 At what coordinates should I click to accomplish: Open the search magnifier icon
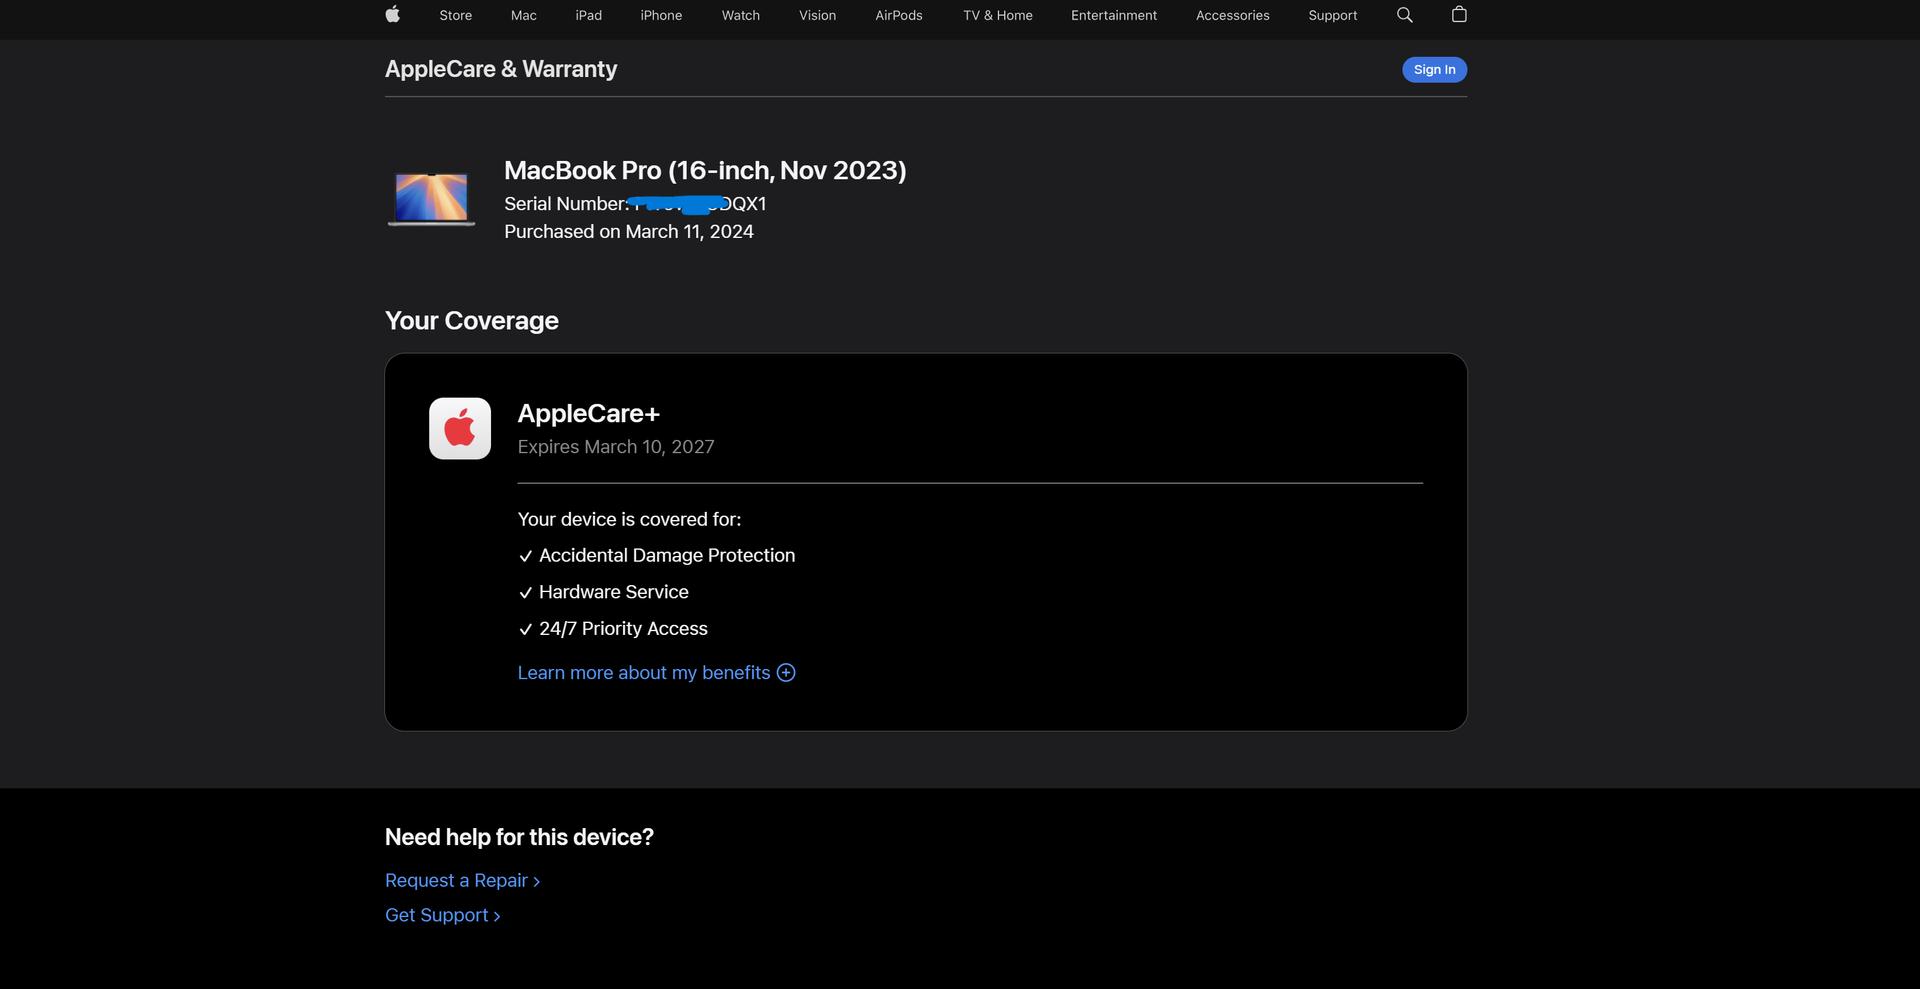pyautogui.click(x=1404, y=15)
